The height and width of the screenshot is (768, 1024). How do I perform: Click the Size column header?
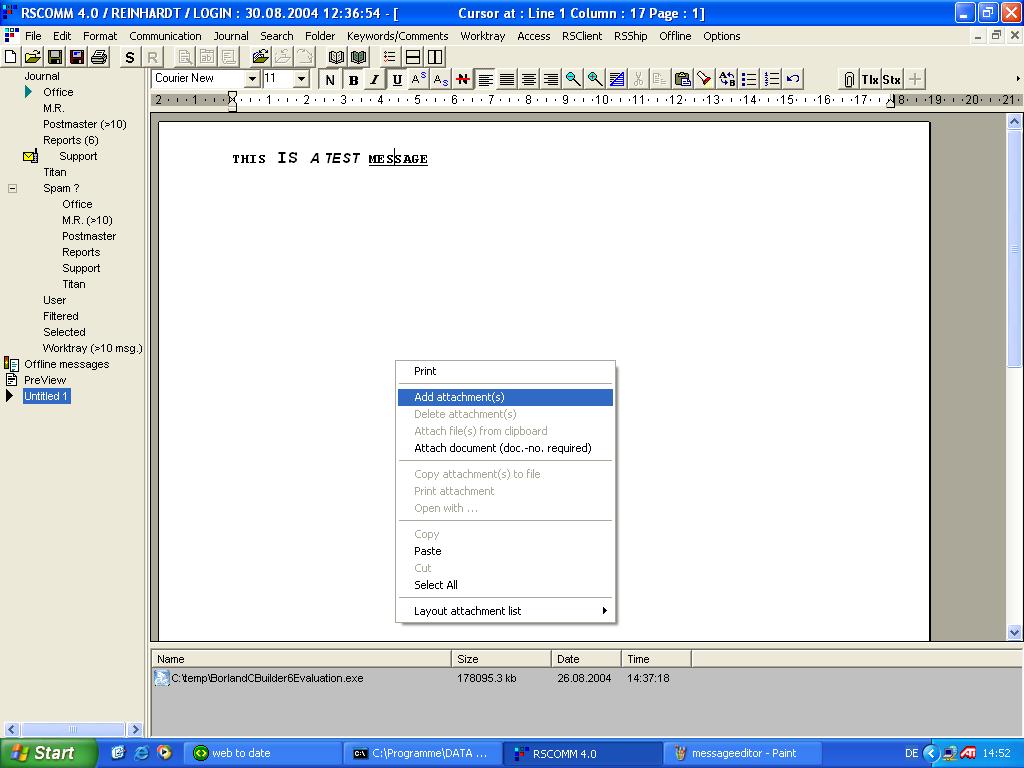[x=500, y=659]
